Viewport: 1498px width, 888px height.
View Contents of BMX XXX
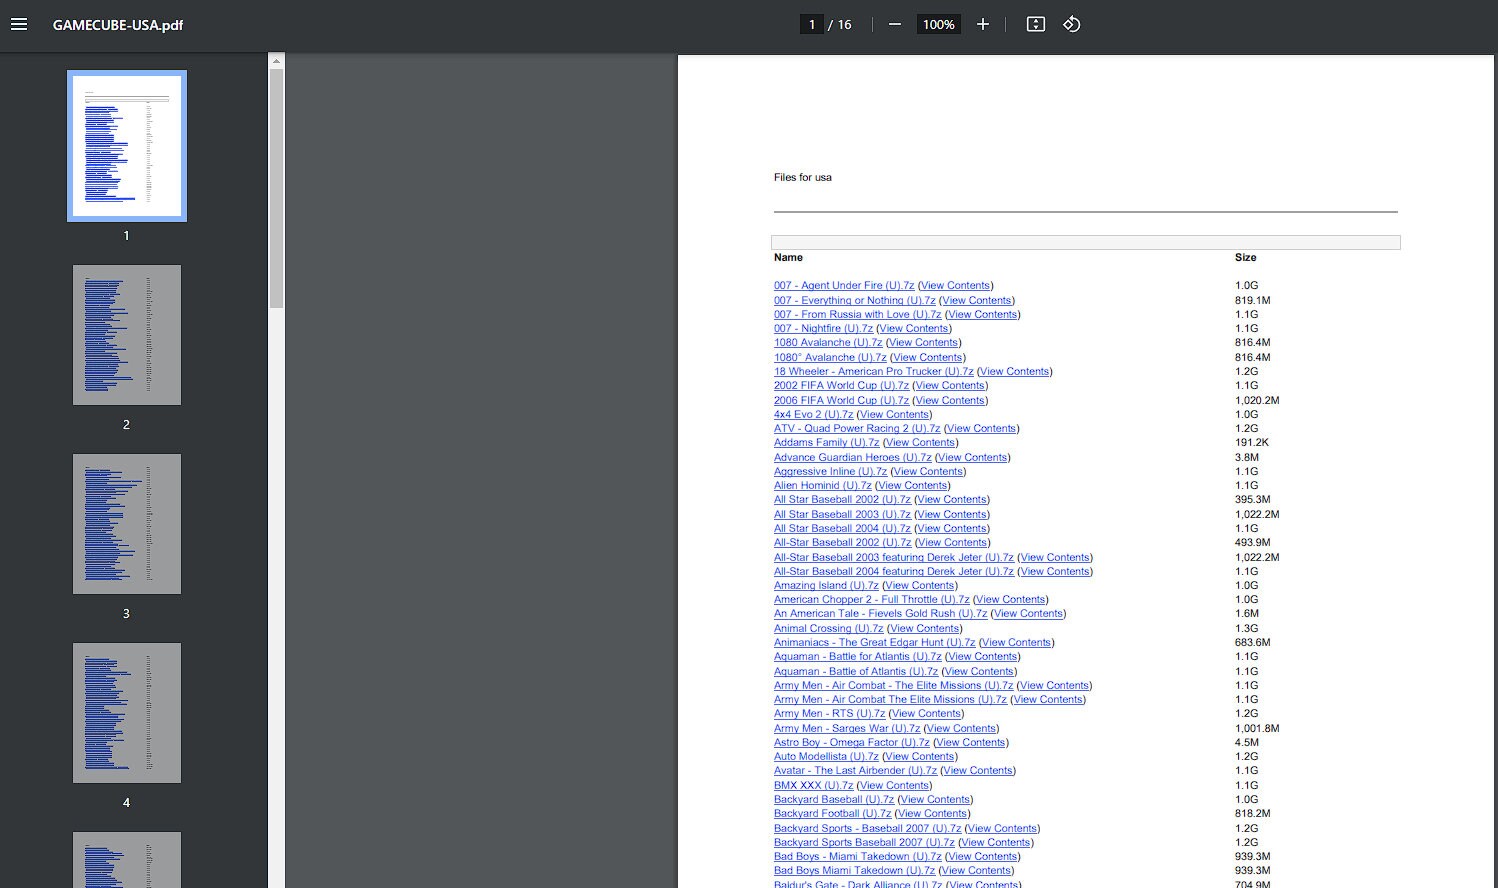pyautogui.click(x=895, y=785)
